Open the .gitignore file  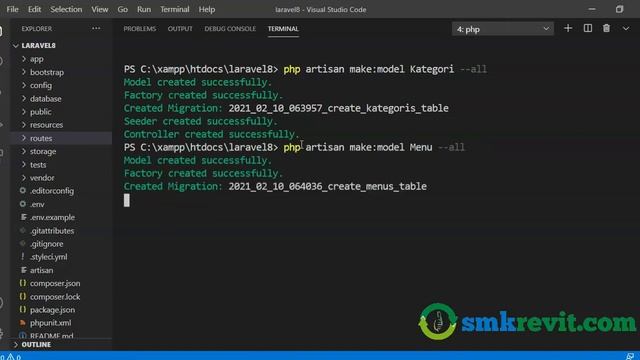coord(47,244)
